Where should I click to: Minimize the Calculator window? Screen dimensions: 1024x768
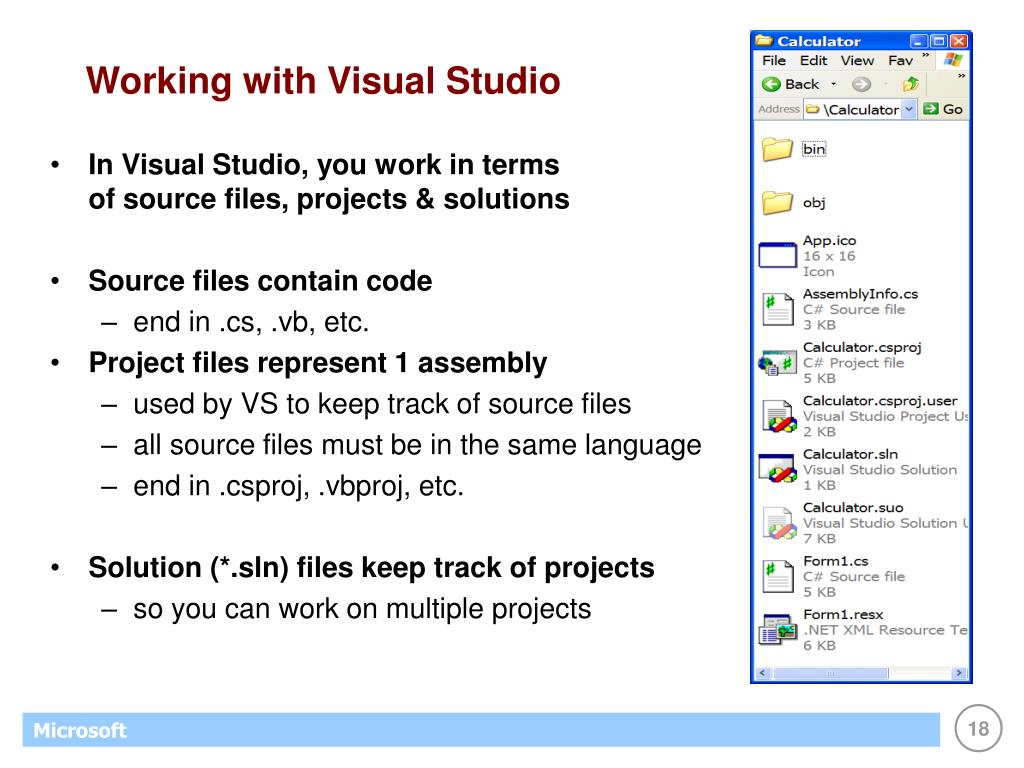[x=918, y=41]
